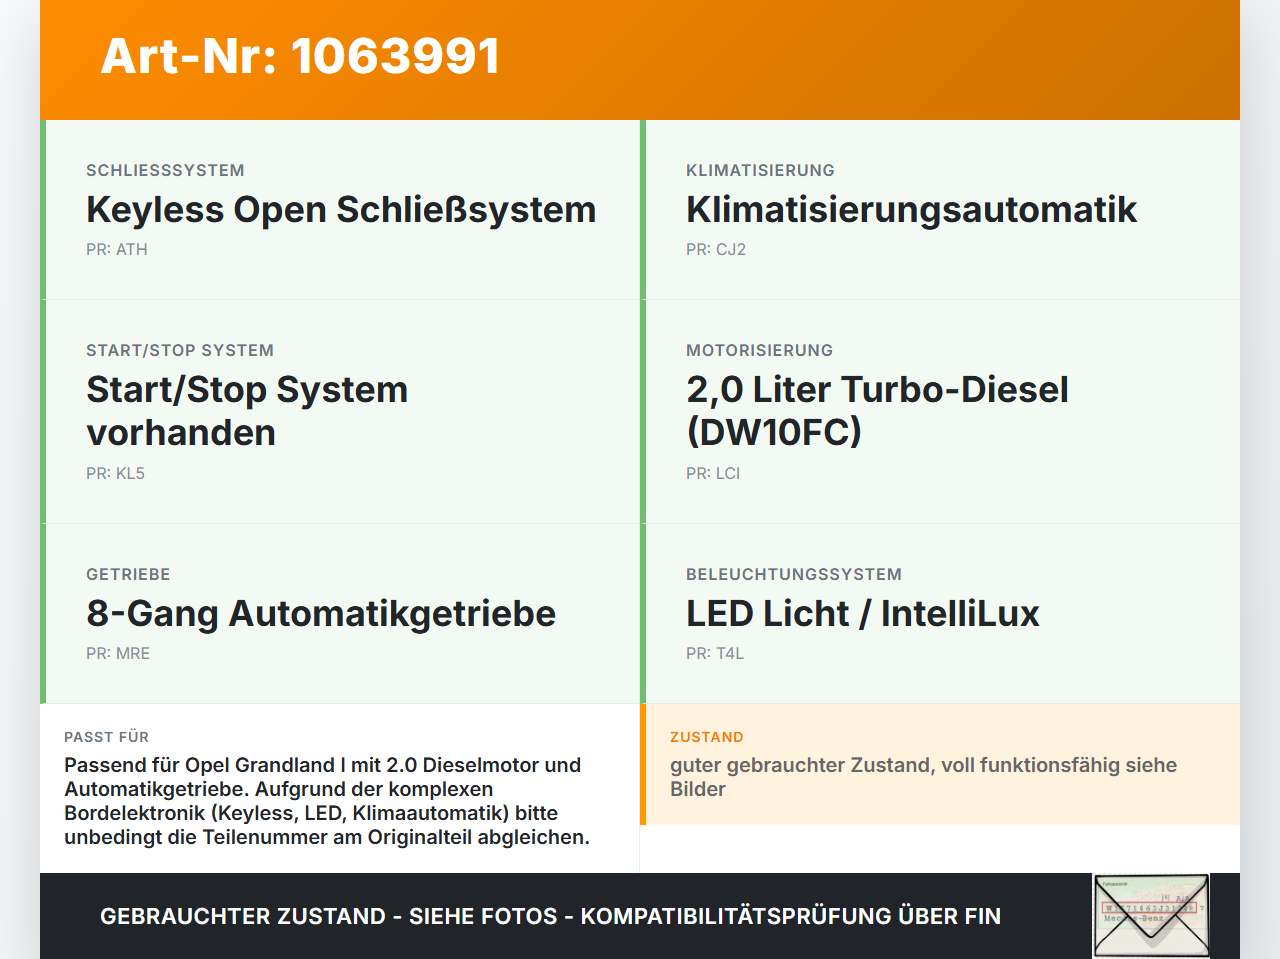Click the Art-Nr: 1063991 heading
This screenshot has height=959, width=1280.
point(300,56)
